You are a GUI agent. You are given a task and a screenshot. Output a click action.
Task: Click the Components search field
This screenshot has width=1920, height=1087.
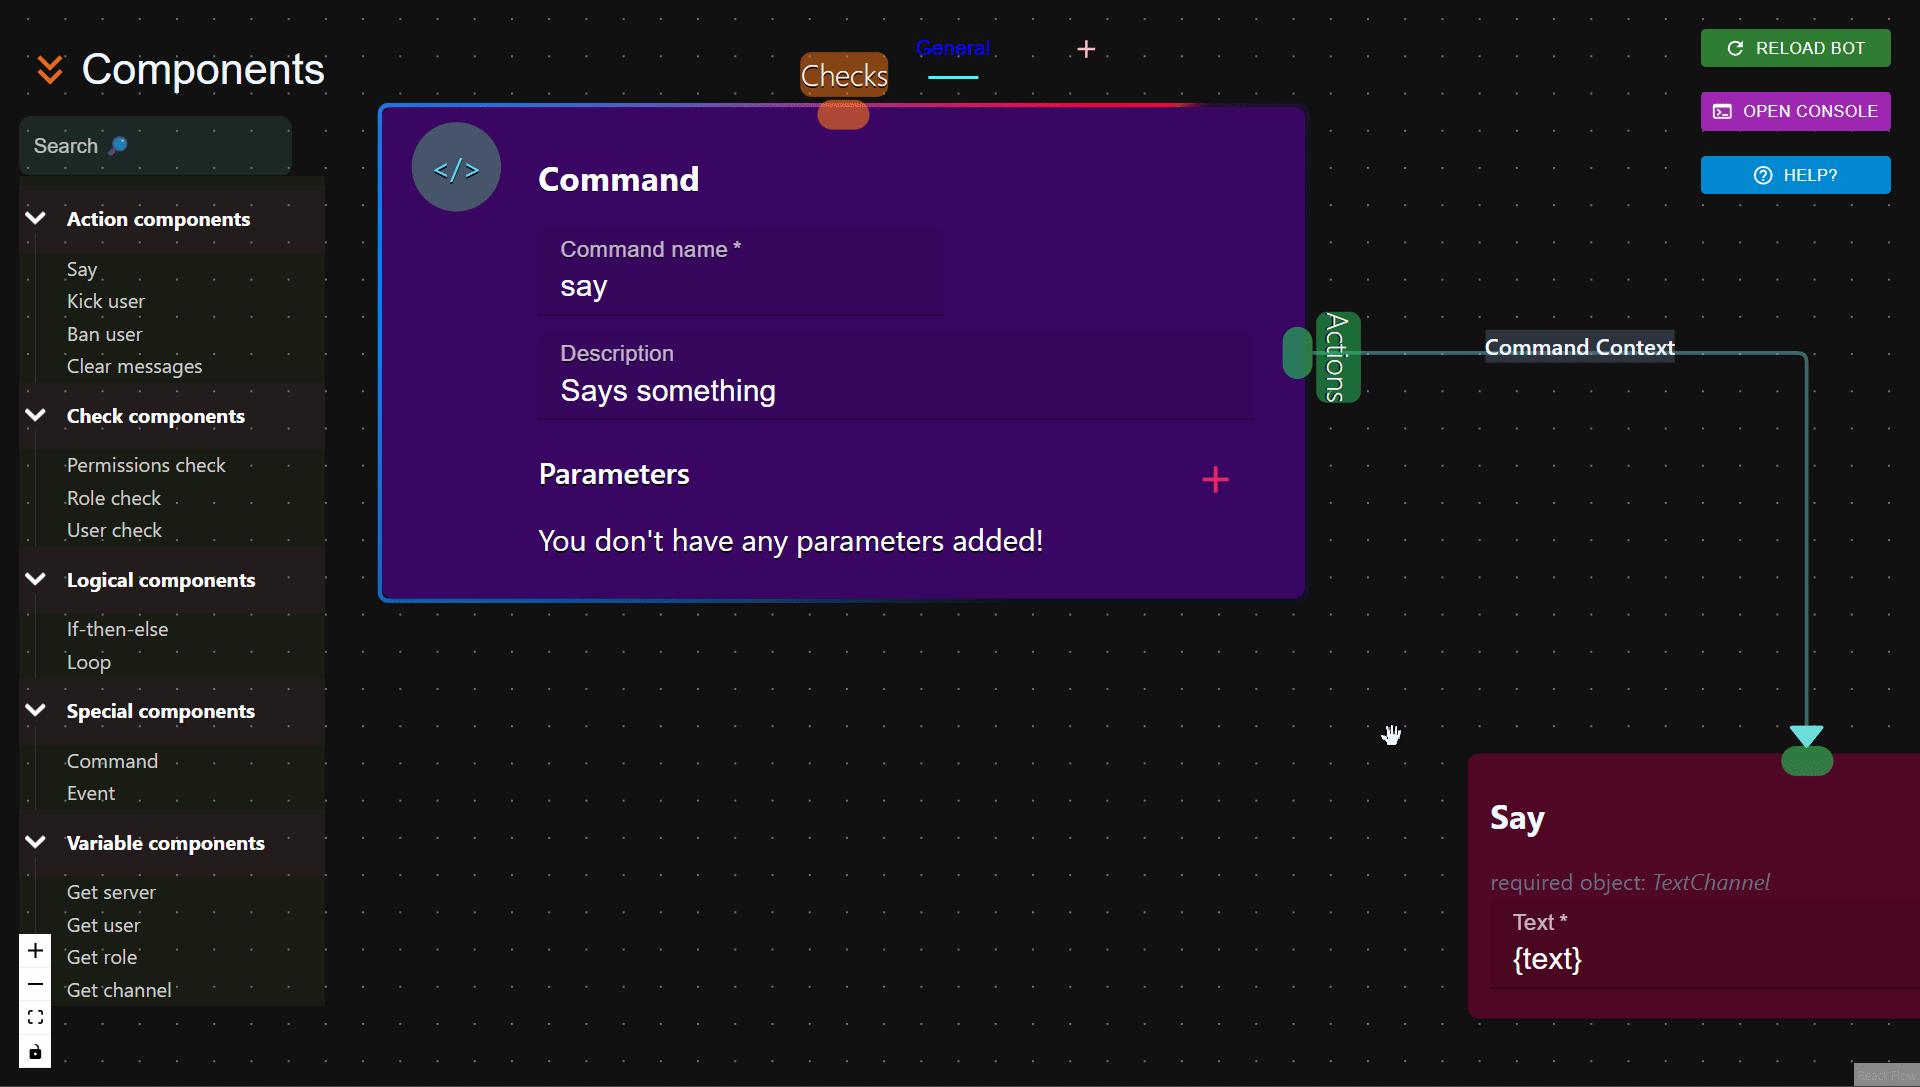tap(155, 146)
